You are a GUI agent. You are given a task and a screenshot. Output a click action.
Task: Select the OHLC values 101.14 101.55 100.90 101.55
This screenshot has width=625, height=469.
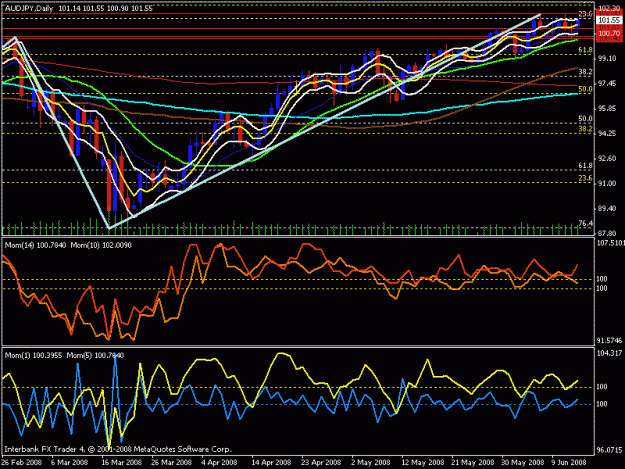pos(106,8)
